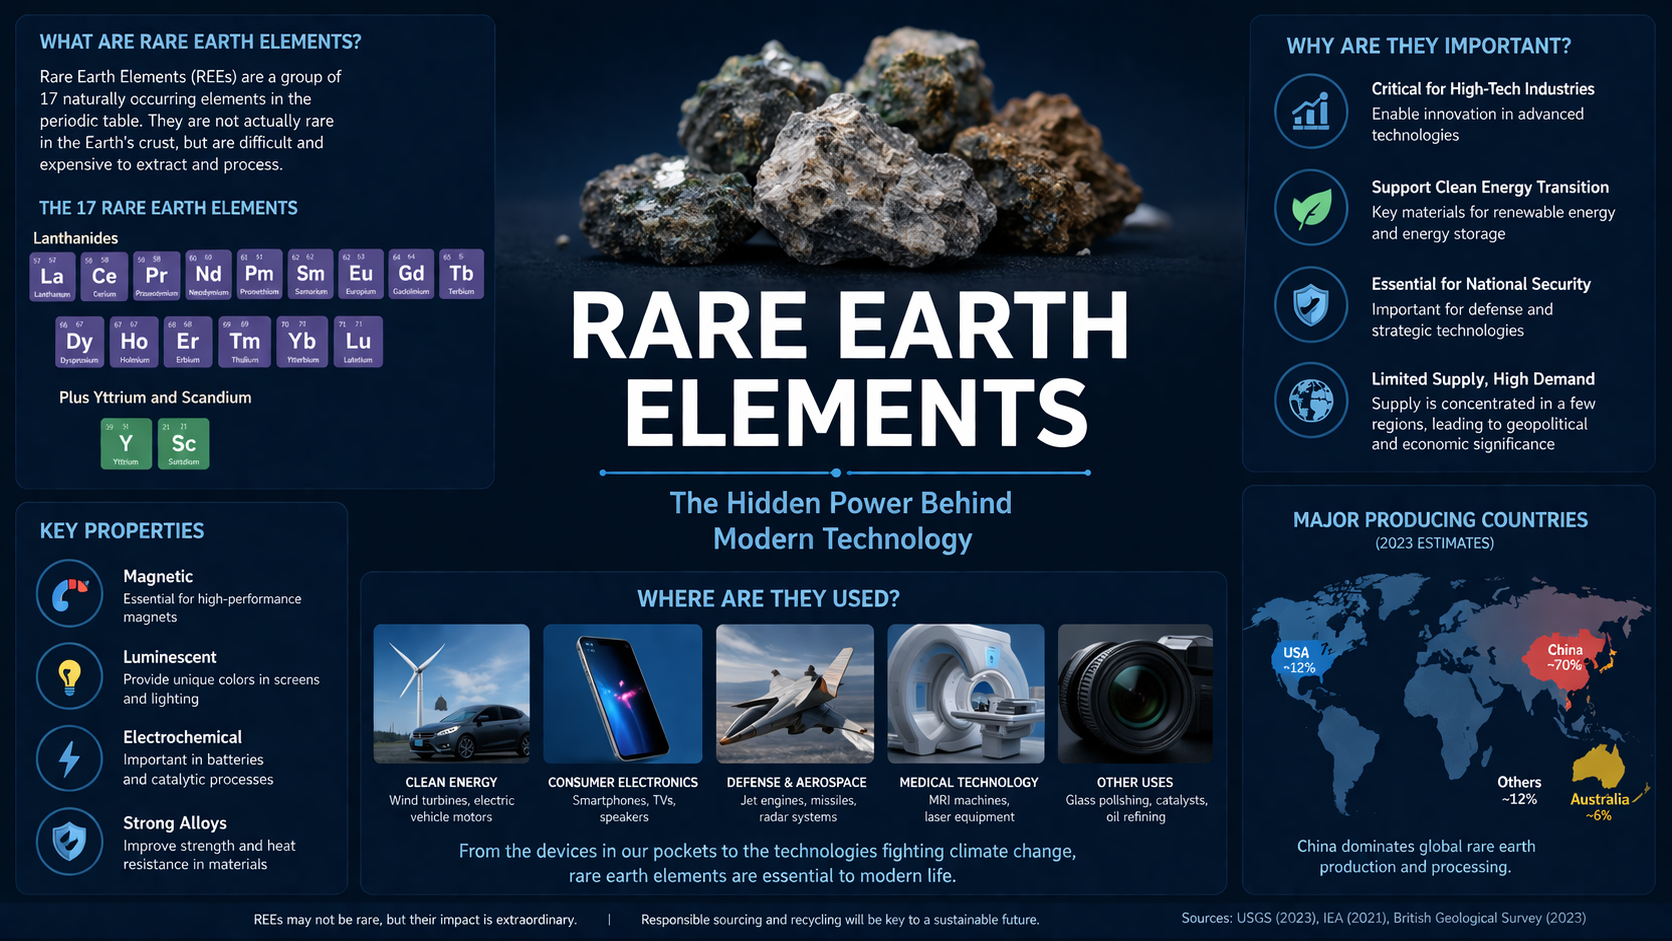Select the Electrochemical lightning bolt icon
The width and height of the screenshot is (1672, 941).
tap(69, 759)
